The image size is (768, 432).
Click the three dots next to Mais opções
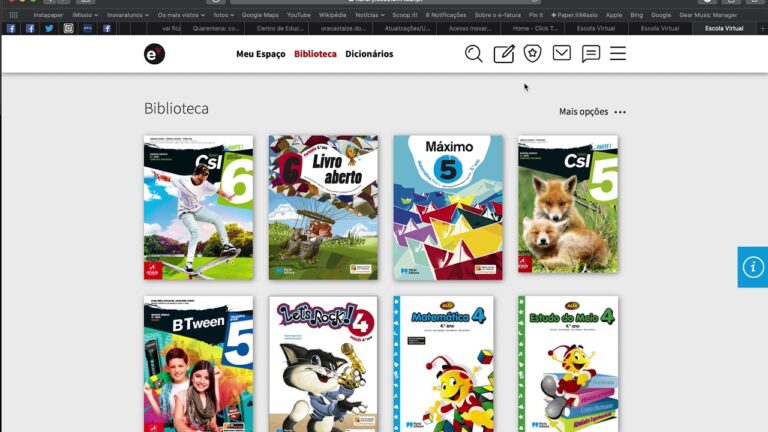[620, 112]
